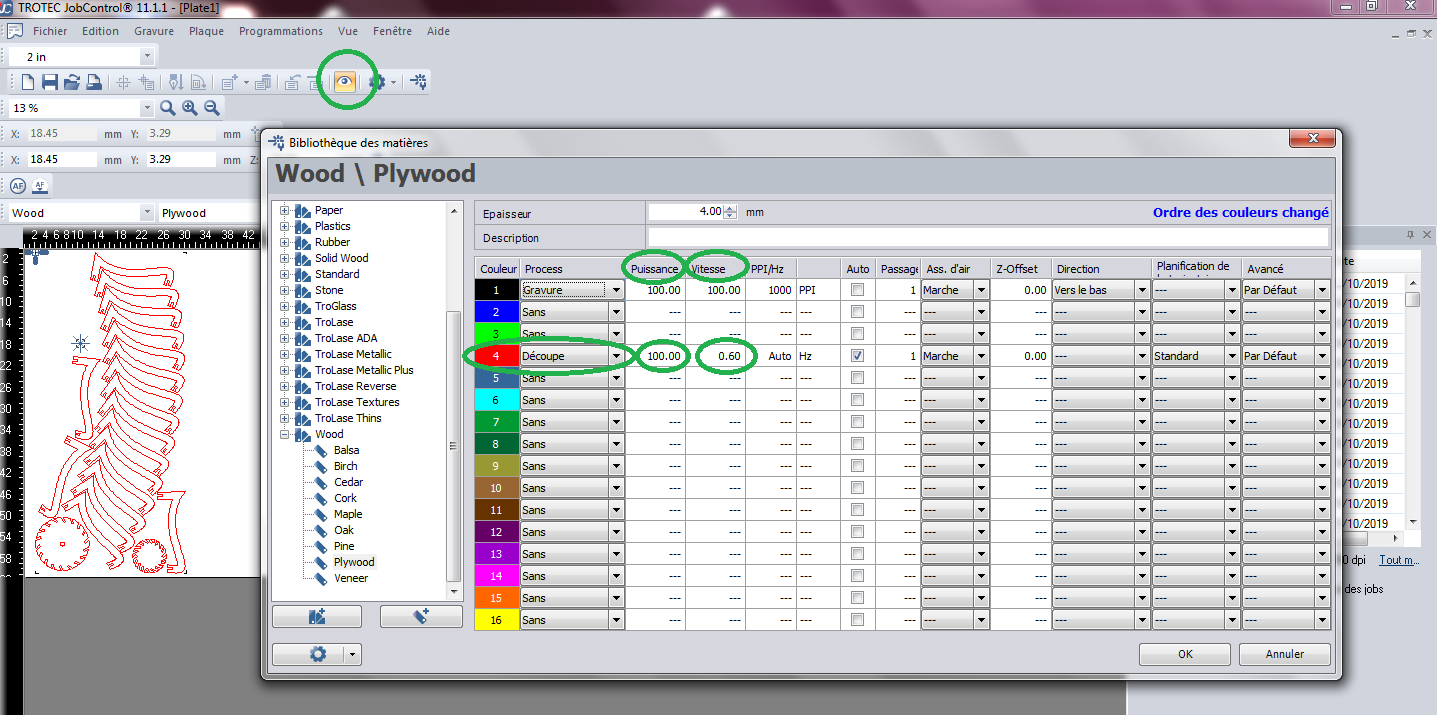Uncheck Auto checkbox for color 4 row
The image size is (1437, 715).
(x=857, y=356)
